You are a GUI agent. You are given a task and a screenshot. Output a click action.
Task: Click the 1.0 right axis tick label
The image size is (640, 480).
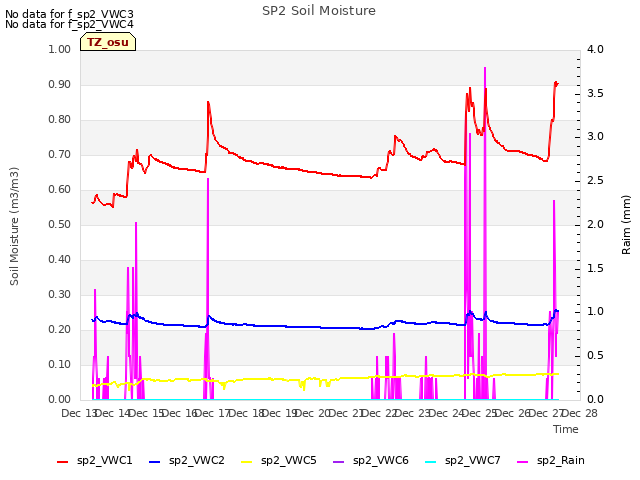point(595,312)
